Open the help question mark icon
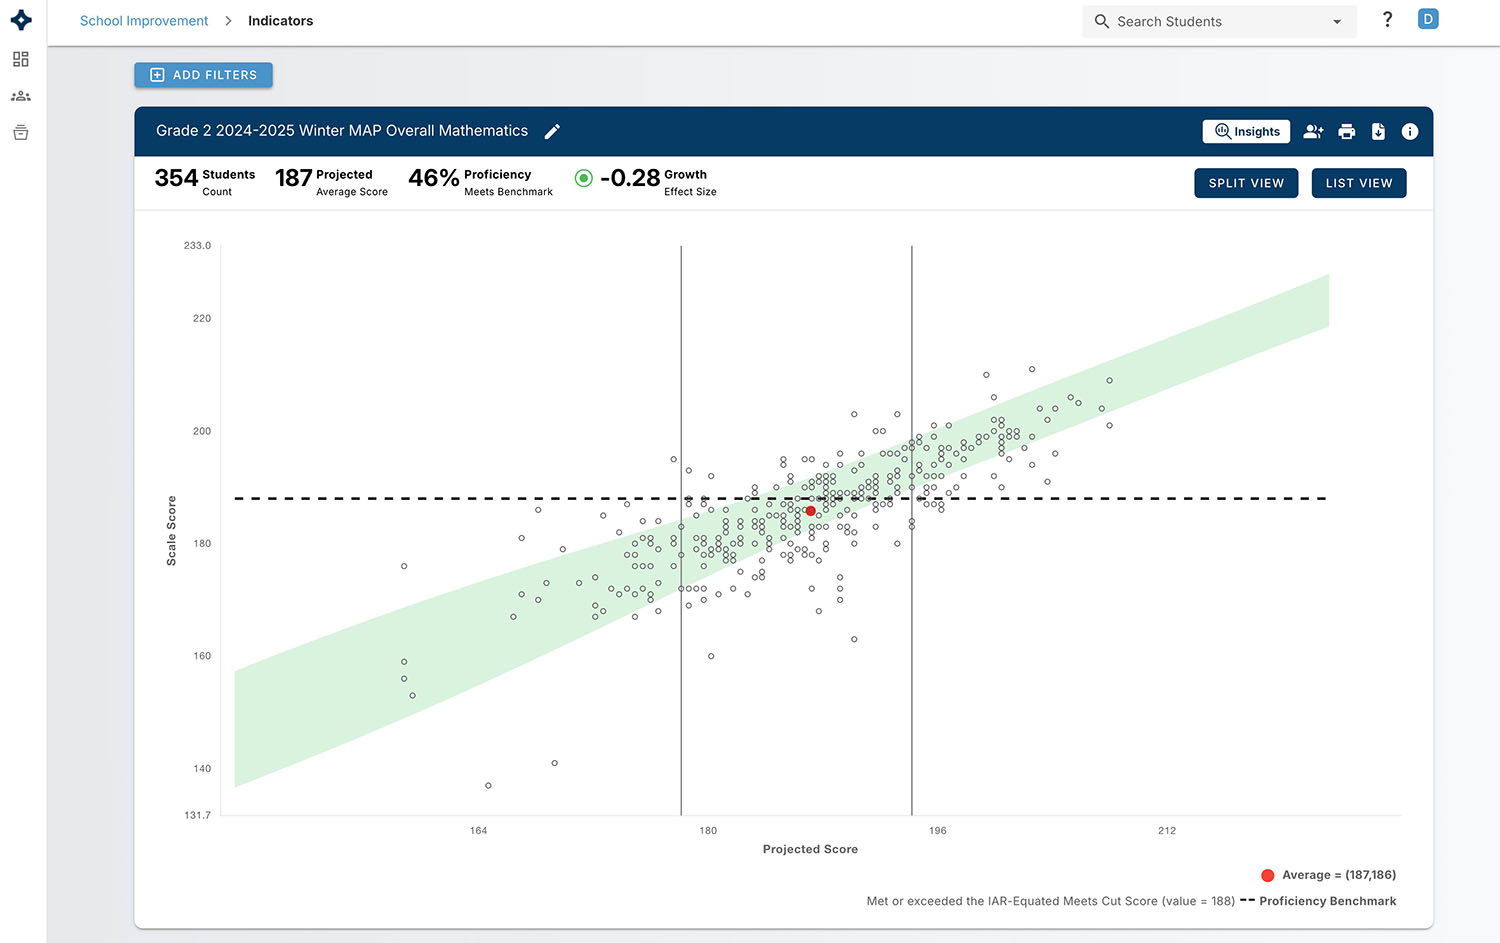The width and height of the screenshot is (1500, 943). (x=1388, y=20)
